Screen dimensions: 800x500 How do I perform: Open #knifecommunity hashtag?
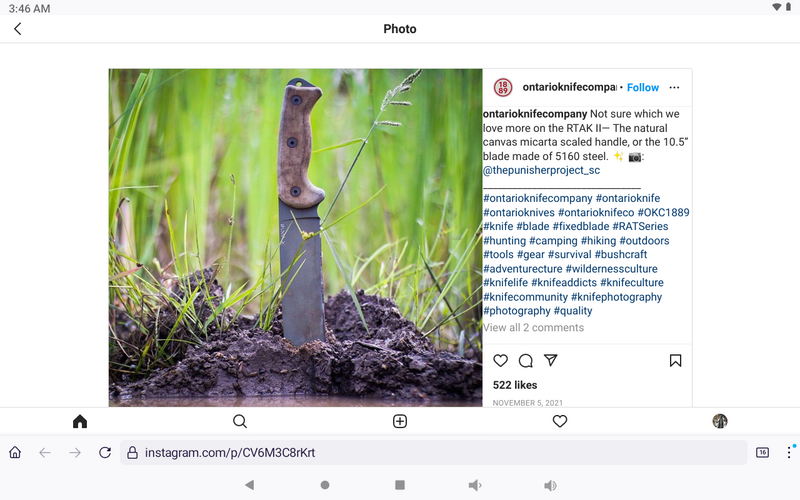[525, 297]
